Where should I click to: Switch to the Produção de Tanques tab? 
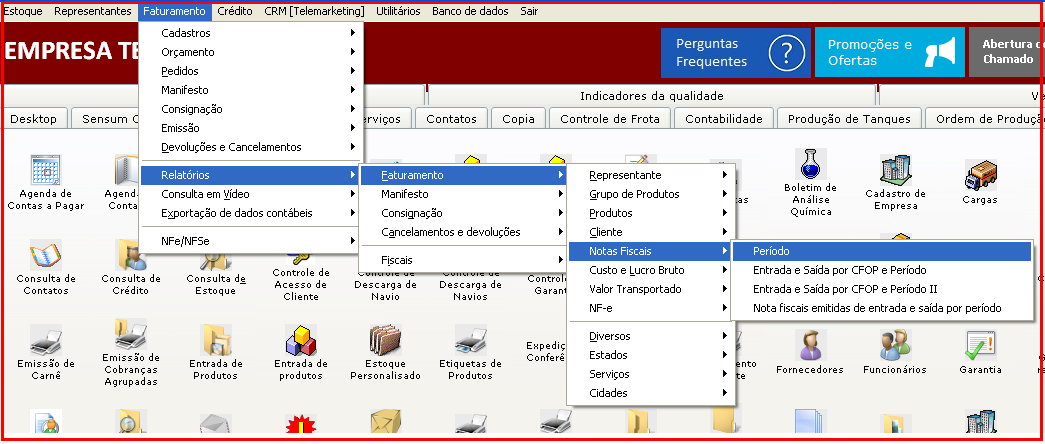click(849, 119)
